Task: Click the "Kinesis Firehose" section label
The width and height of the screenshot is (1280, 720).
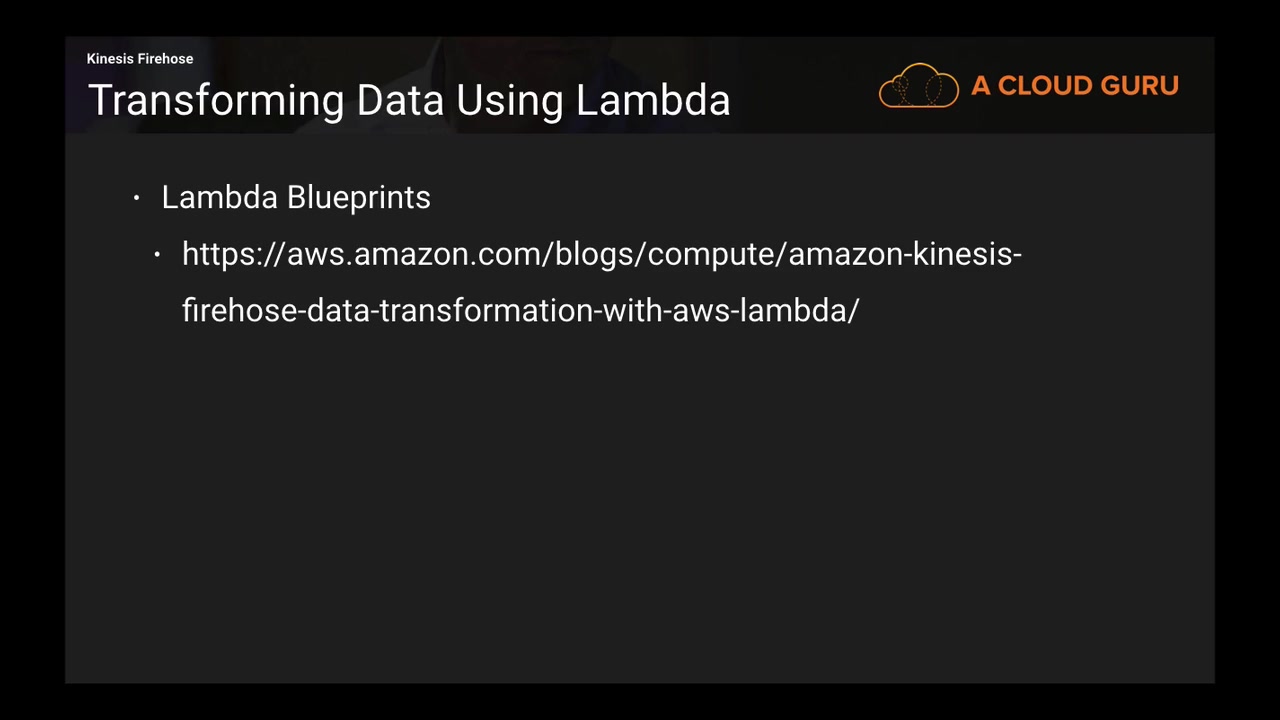Action: 140,59
